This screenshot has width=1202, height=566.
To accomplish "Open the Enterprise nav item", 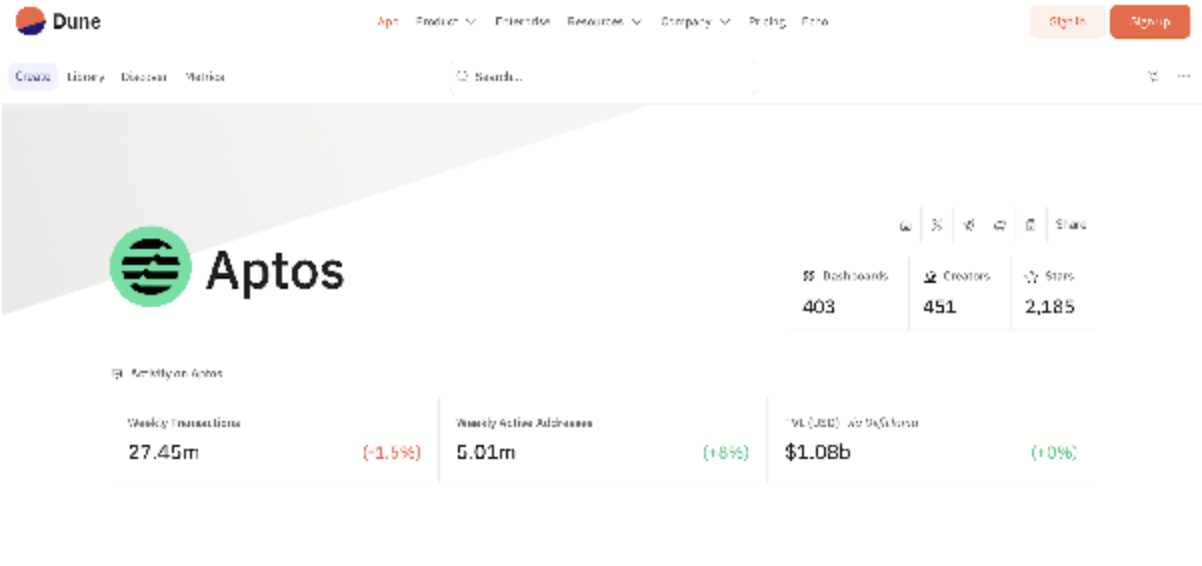I will pos(522,21).
